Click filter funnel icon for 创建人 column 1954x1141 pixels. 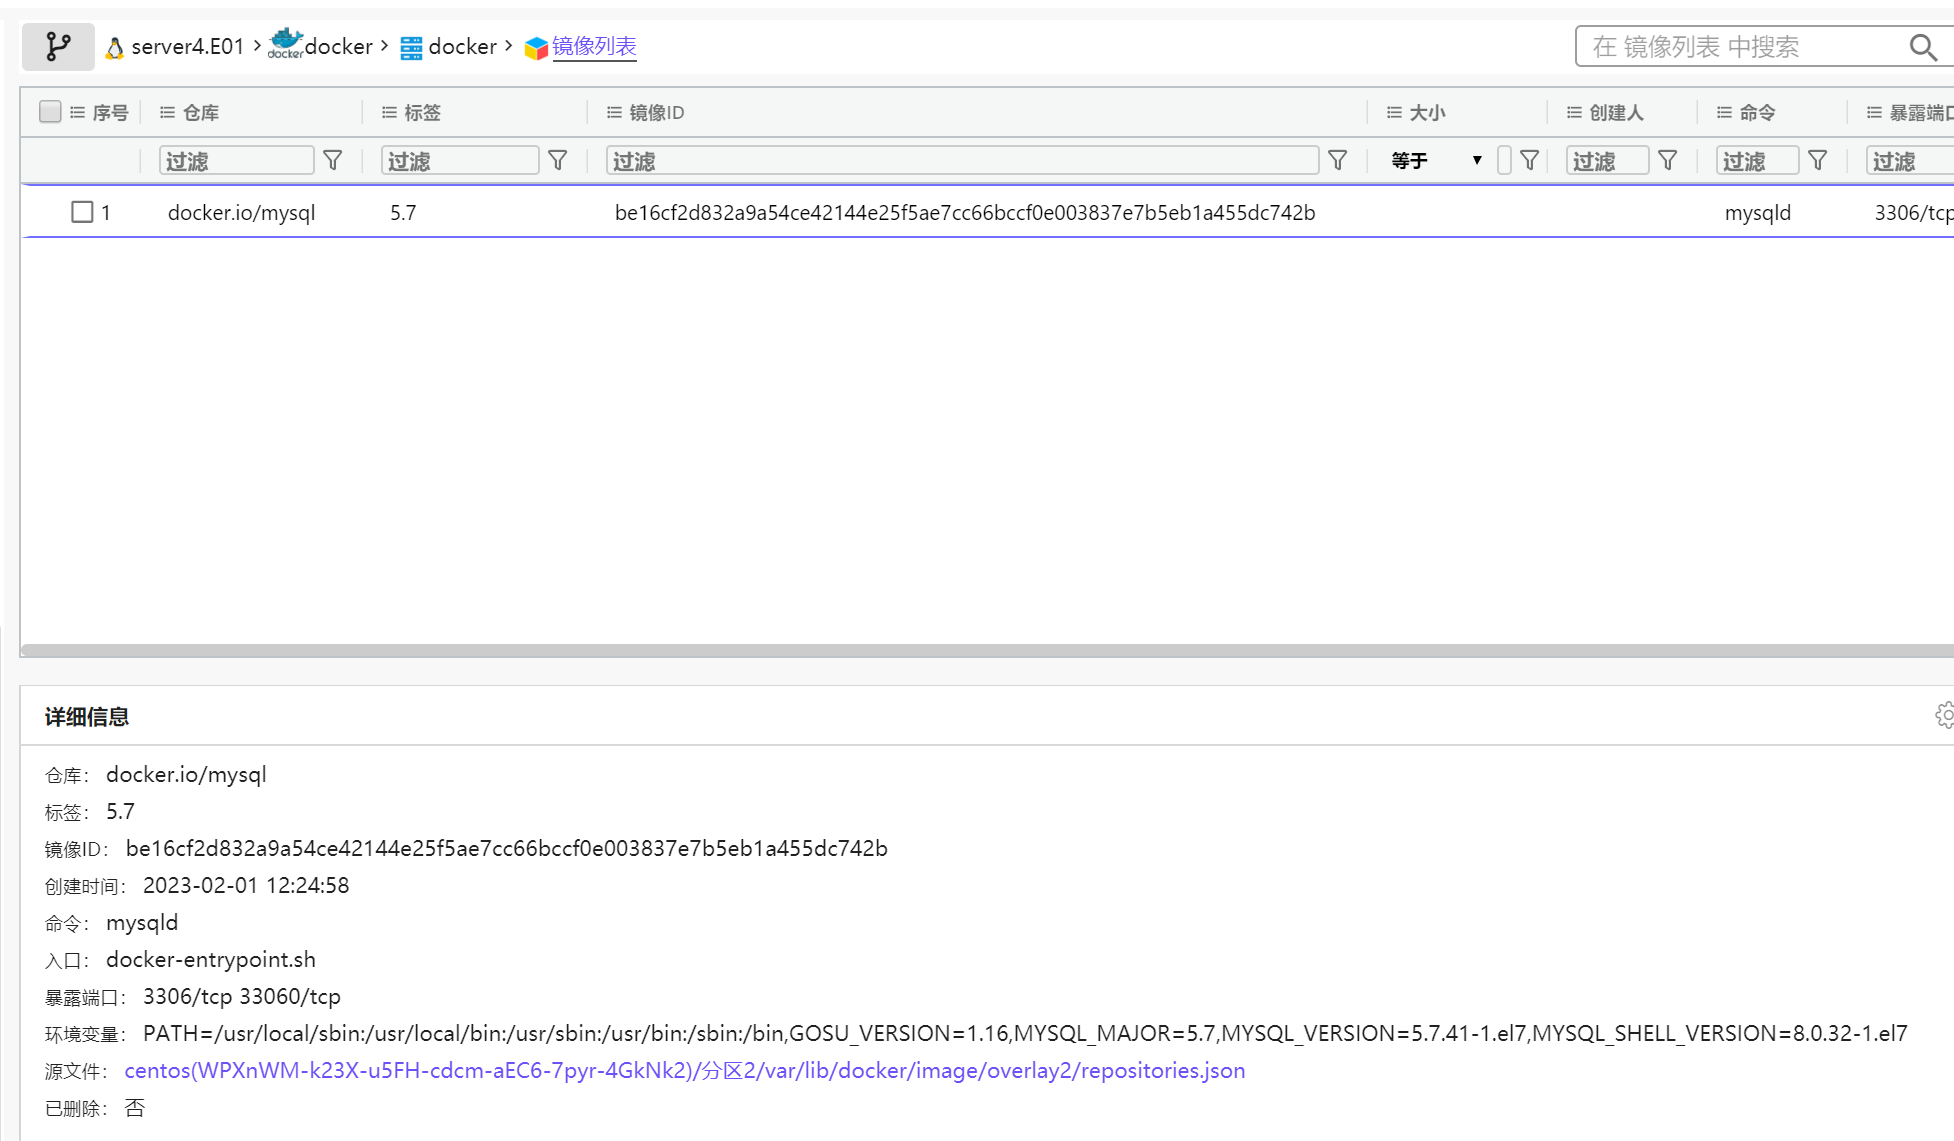point(1667,160)
